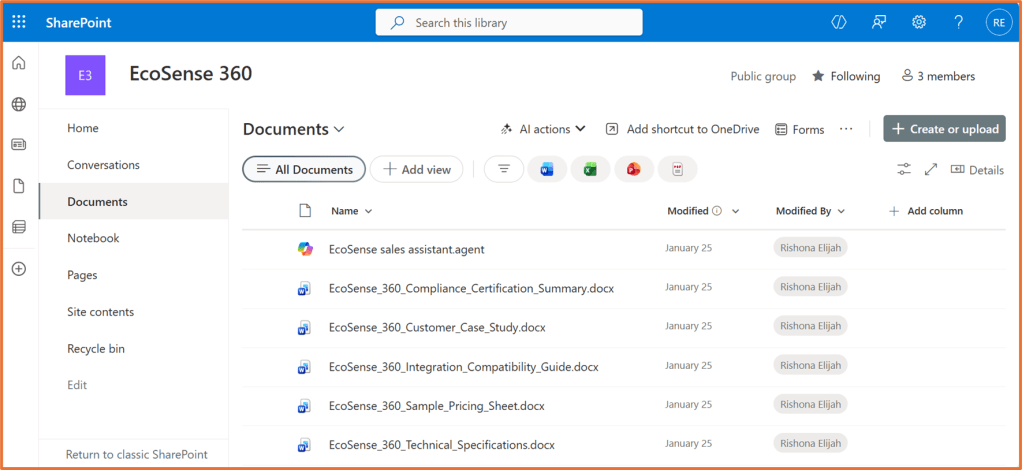1022x470 pixels.
Task: Click the EcoSense 360 site title
Action: [x=191, y=74]
